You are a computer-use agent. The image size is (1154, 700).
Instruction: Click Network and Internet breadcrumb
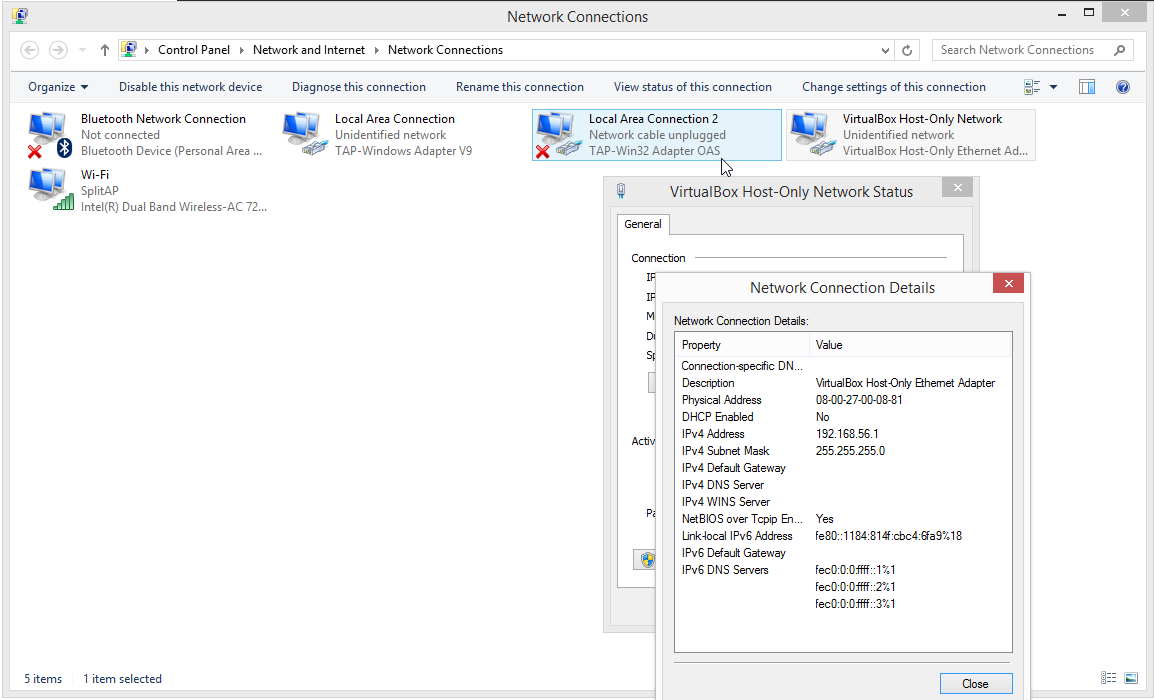[308, 50]
